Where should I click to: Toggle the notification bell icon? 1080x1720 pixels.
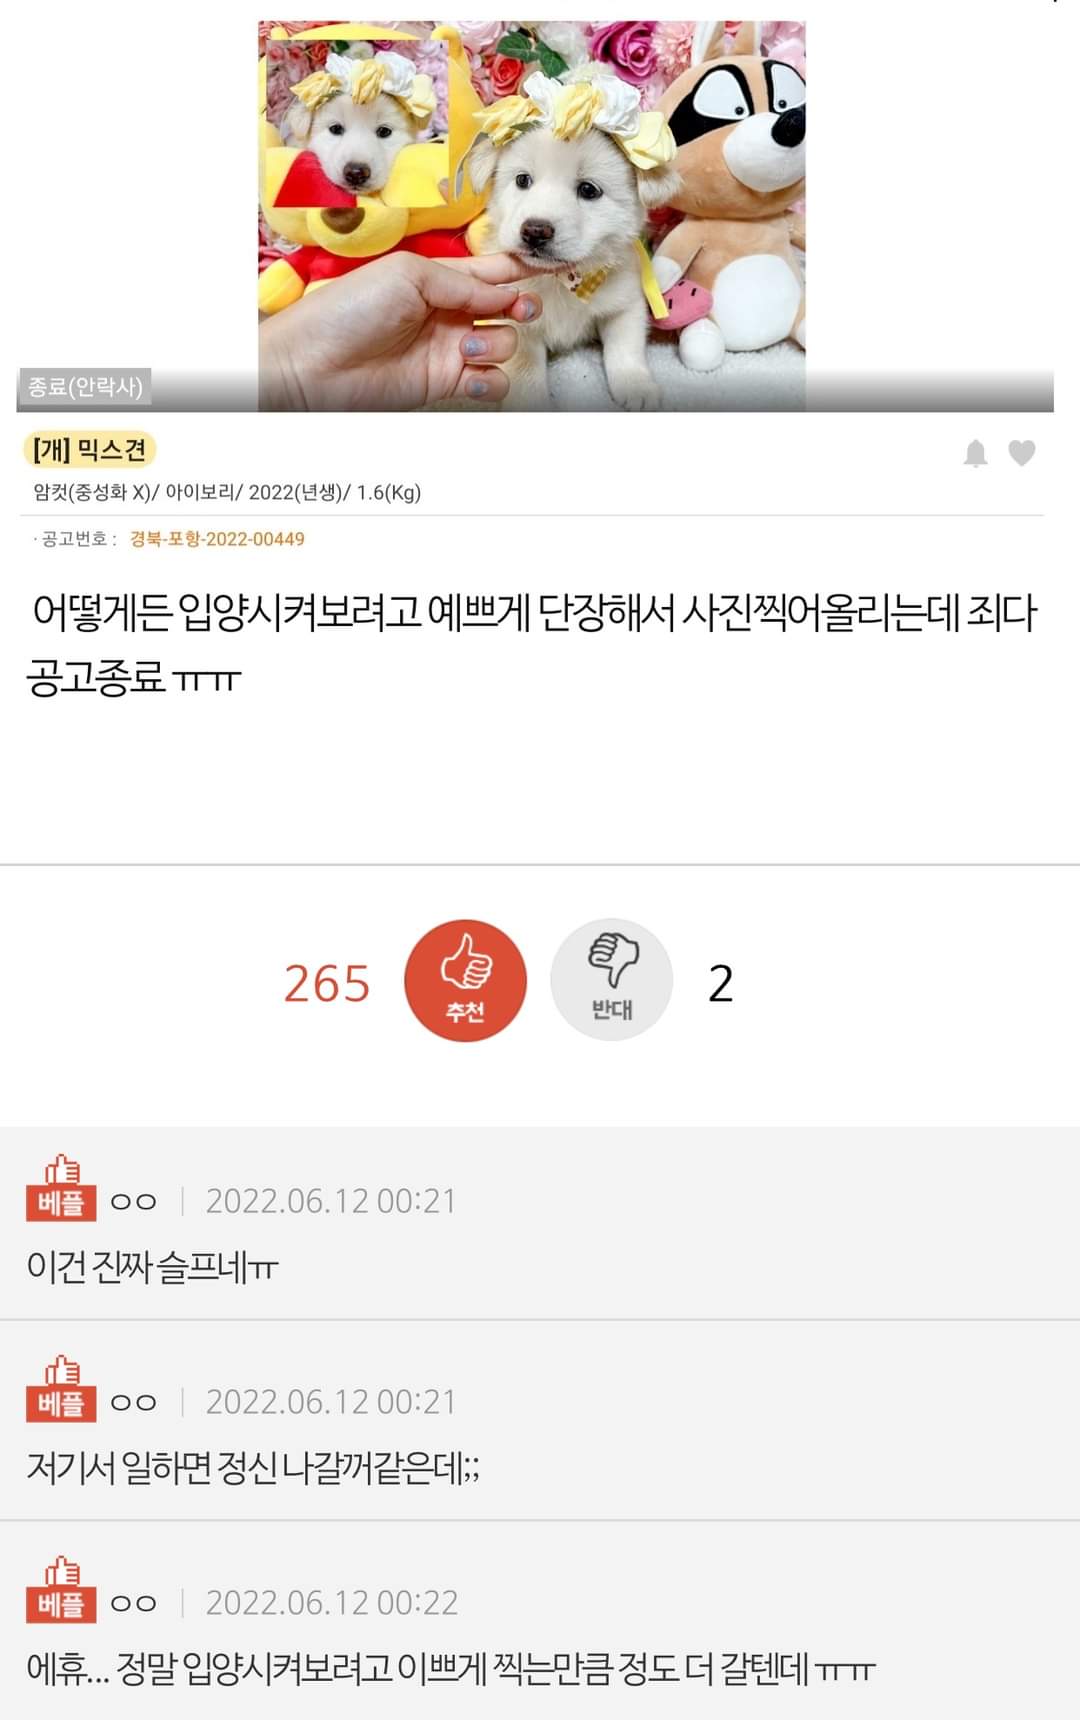click(x=975, y=453)
